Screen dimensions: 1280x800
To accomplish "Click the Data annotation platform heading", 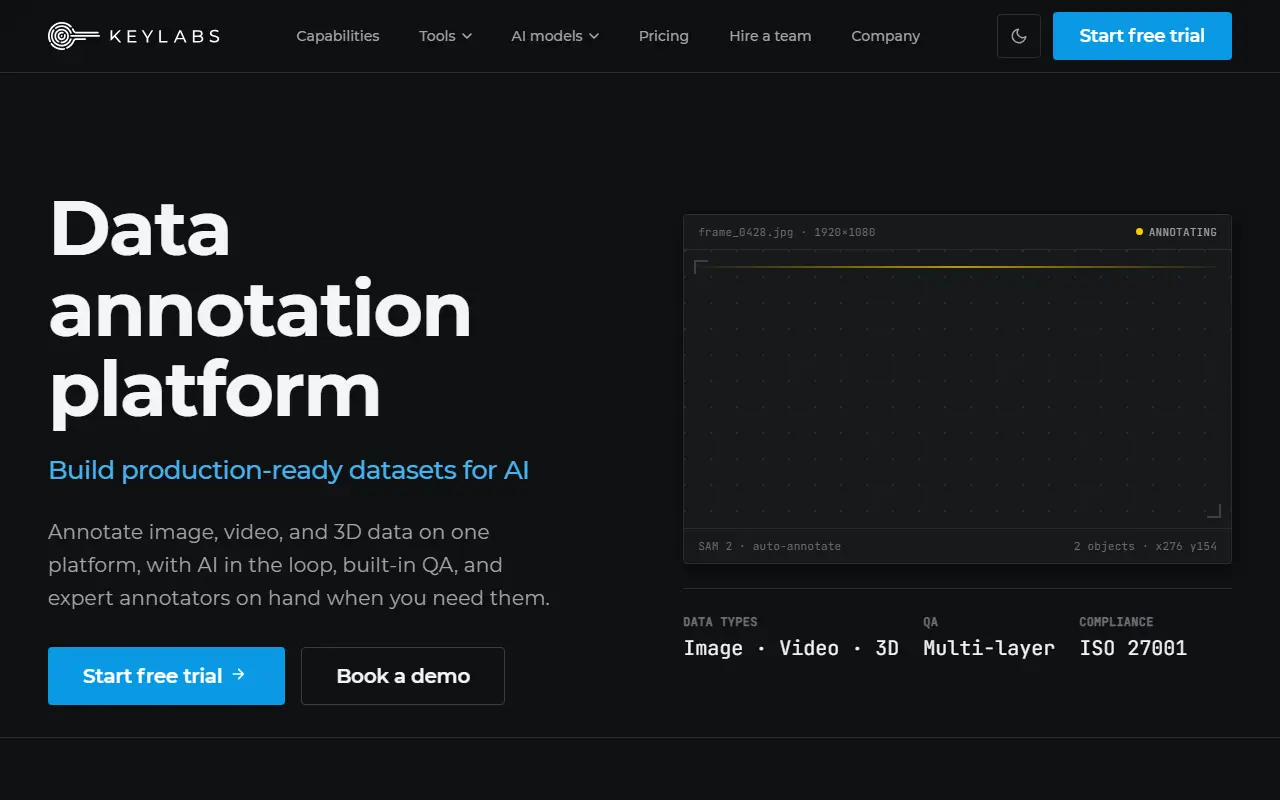I will [260, 309].
